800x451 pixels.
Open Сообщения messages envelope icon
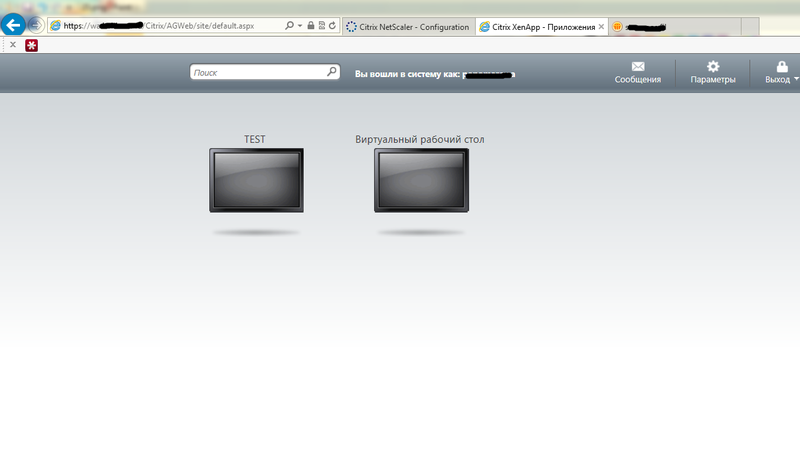tap(638, 66)
